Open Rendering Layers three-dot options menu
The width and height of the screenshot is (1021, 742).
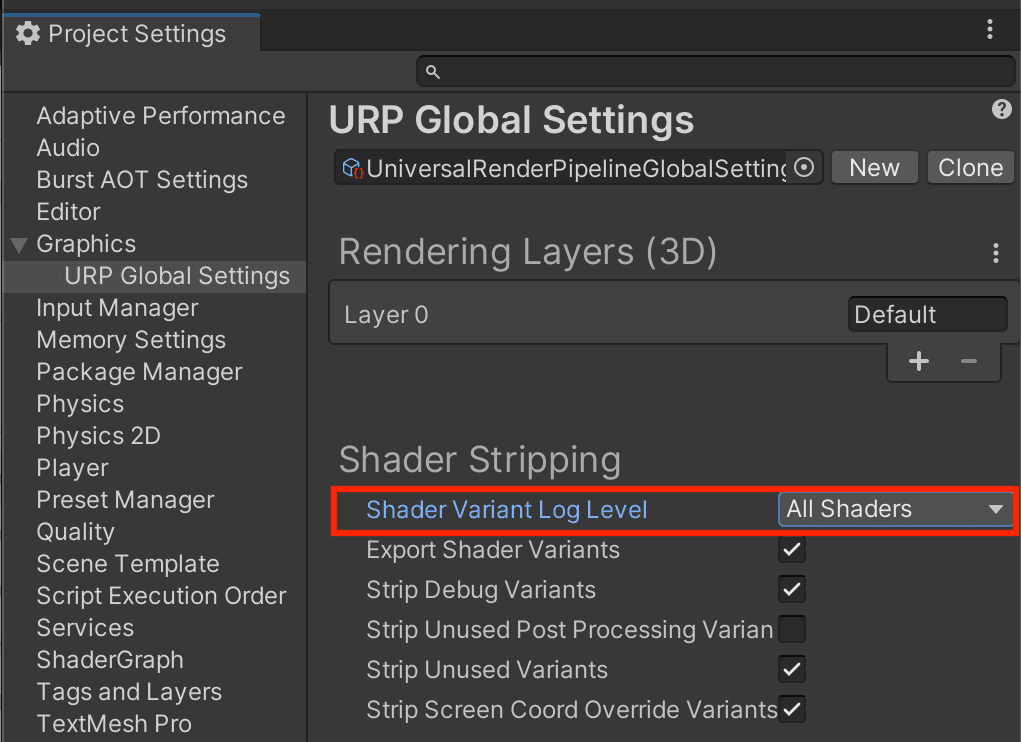tap(995, 254)
